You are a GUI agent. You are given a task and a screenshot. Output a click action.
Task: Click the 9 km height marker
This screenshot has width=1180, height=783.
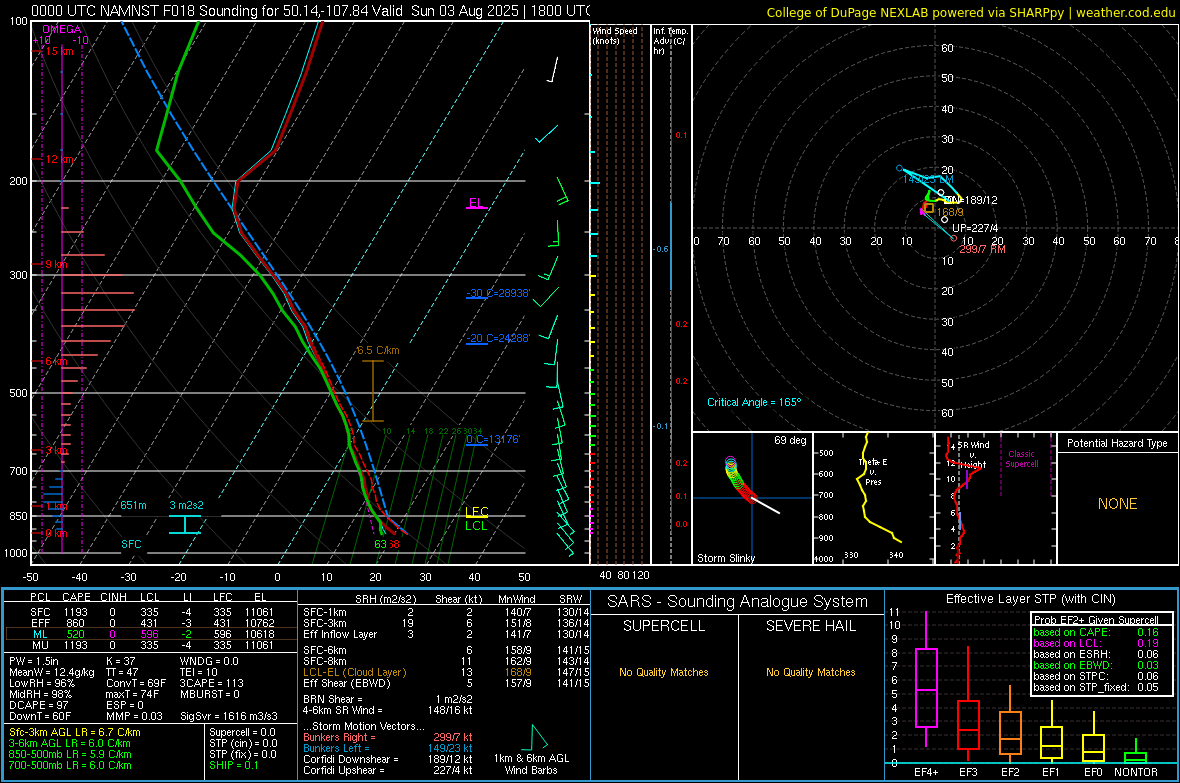tap(56, 264)
